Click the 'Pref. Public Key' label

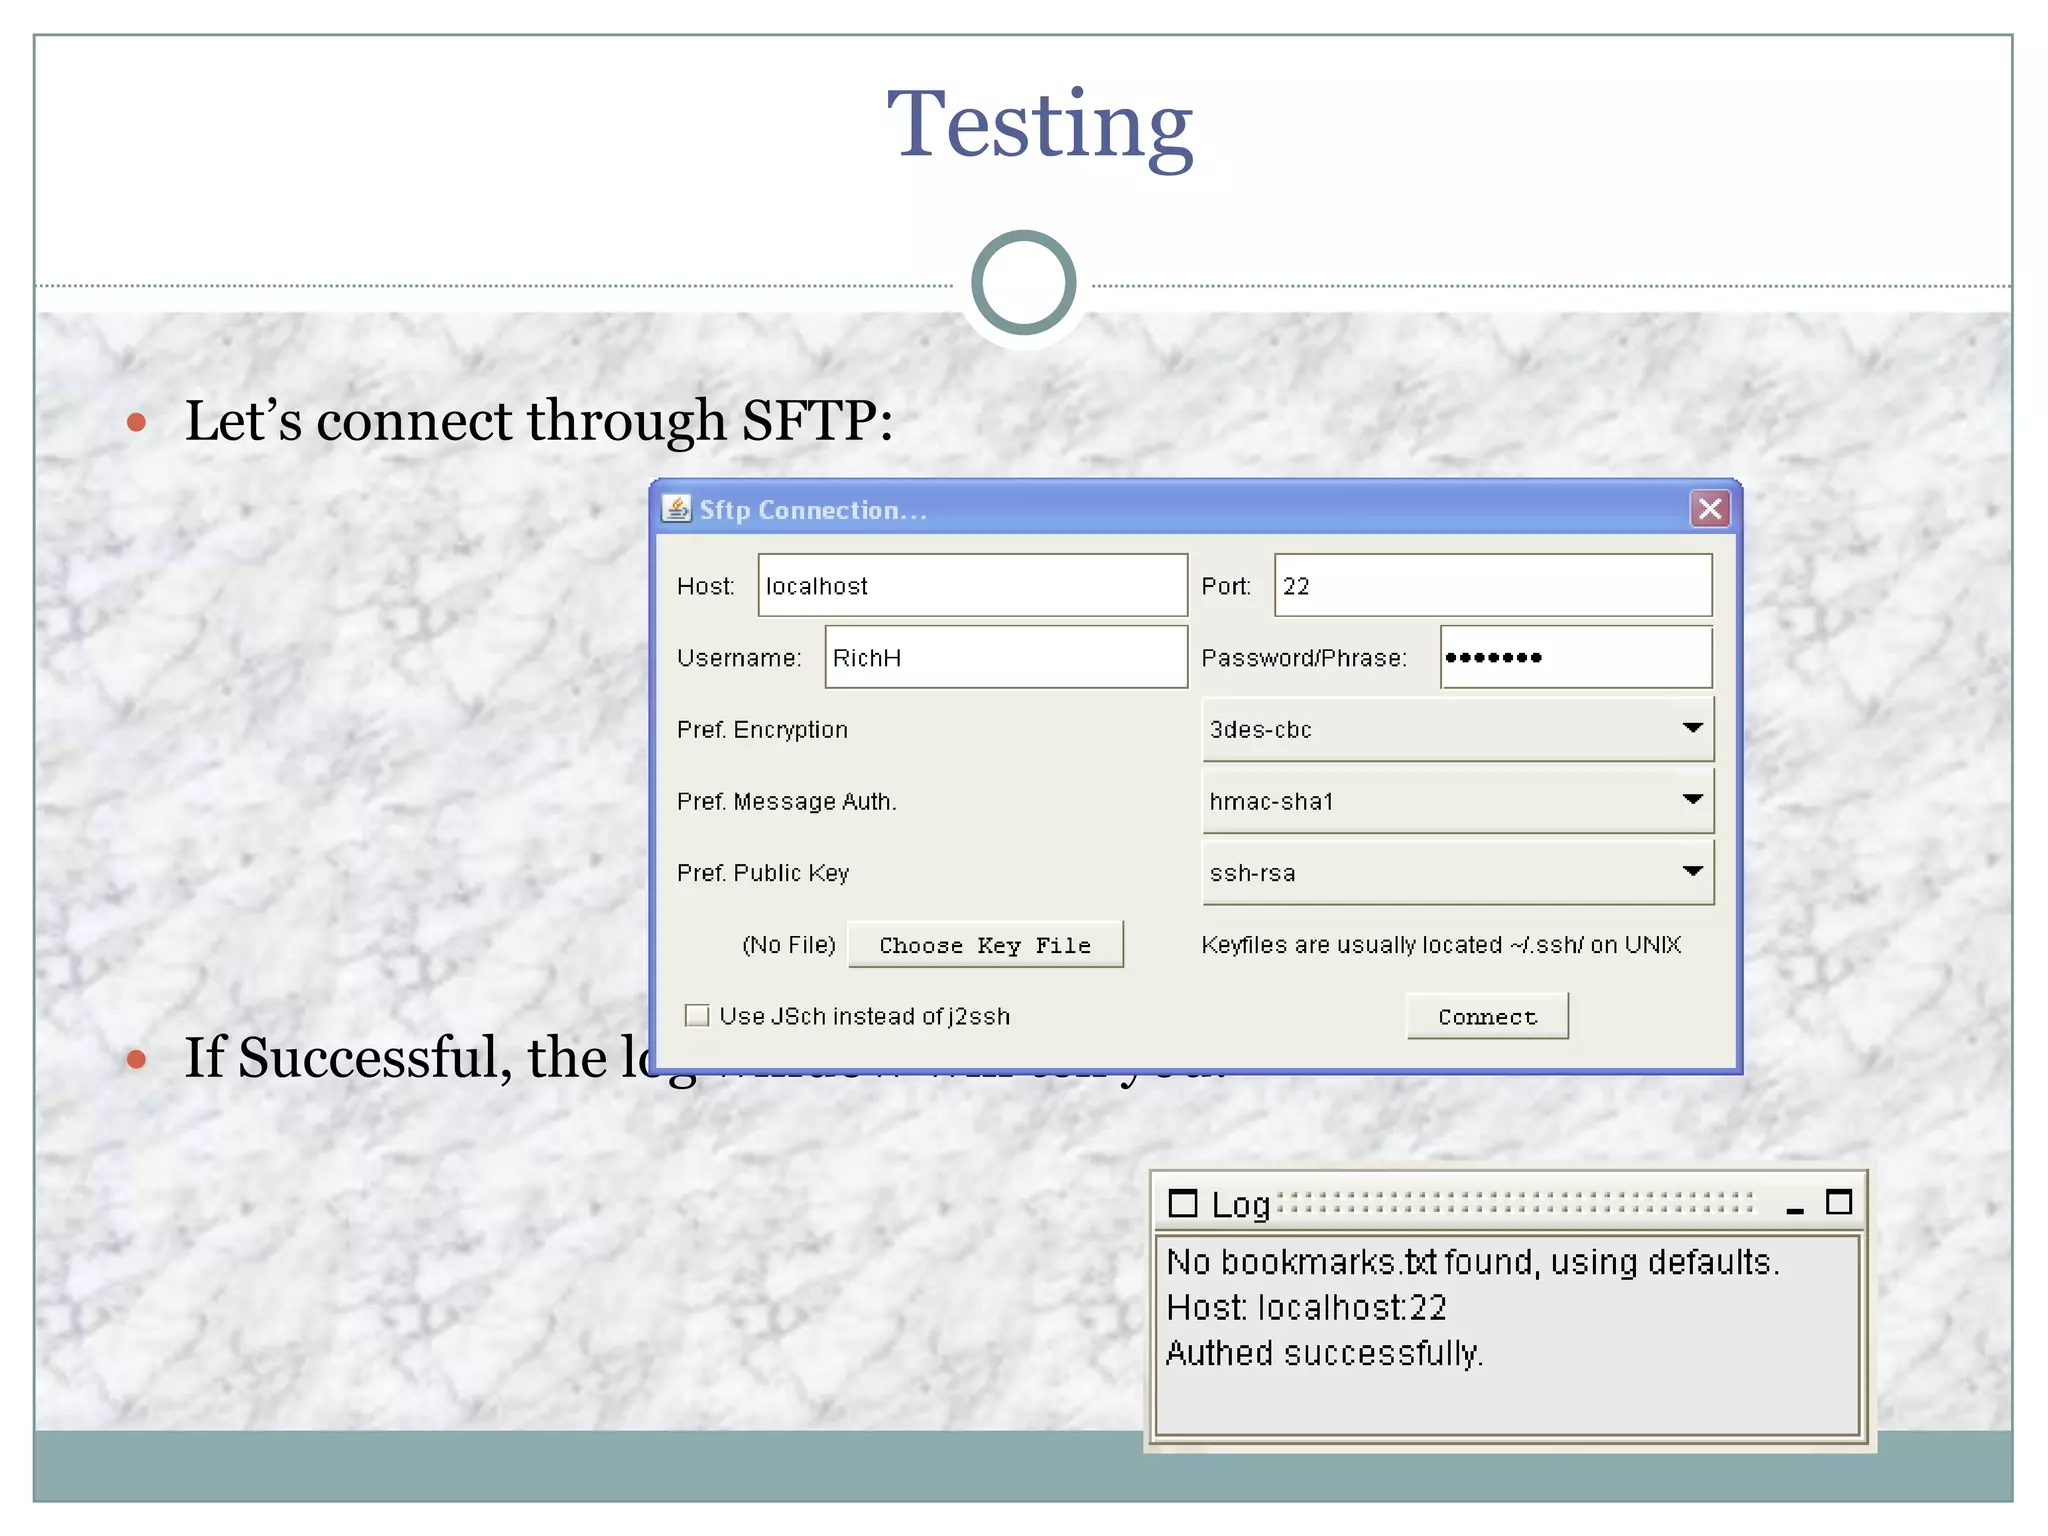point(763,873)
